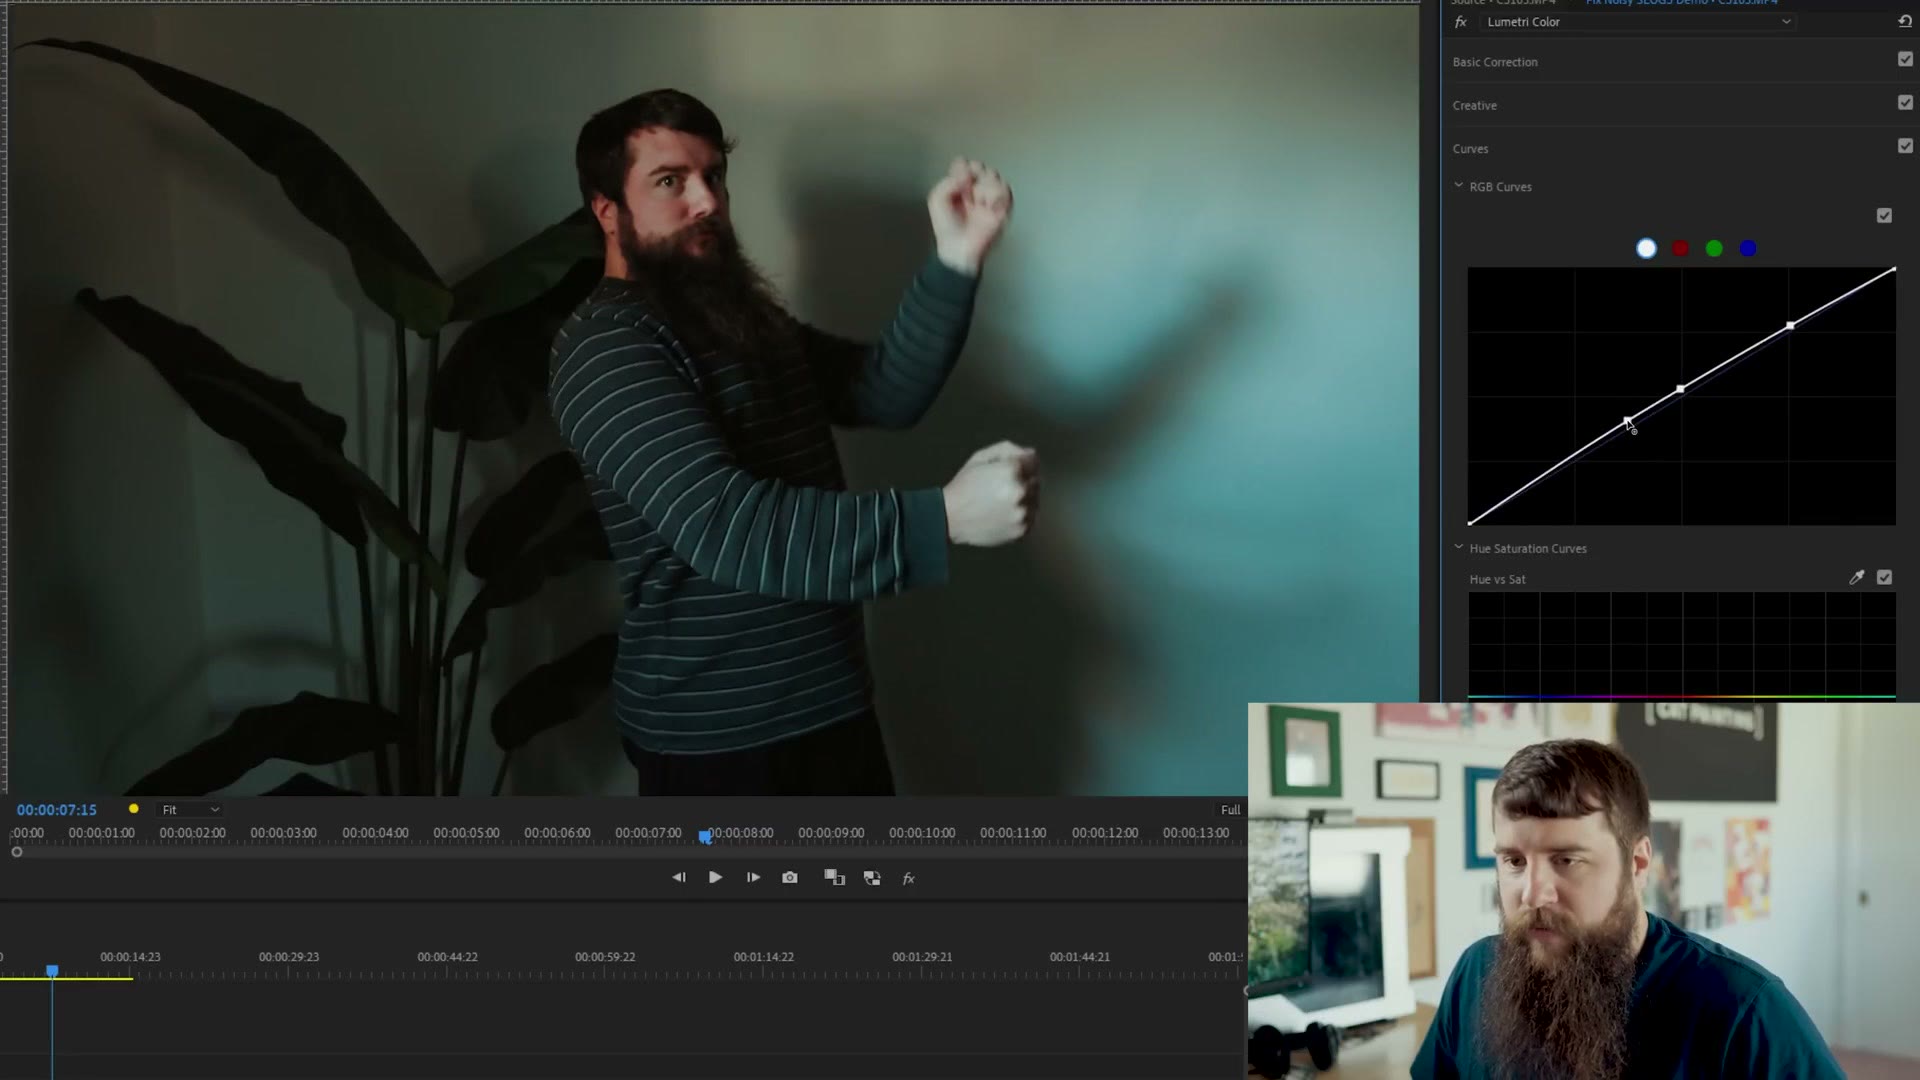Screen dimensions: 1920x1080
Task: Click the icon just left of the monitor fx button
Action: tap(872, 878)
